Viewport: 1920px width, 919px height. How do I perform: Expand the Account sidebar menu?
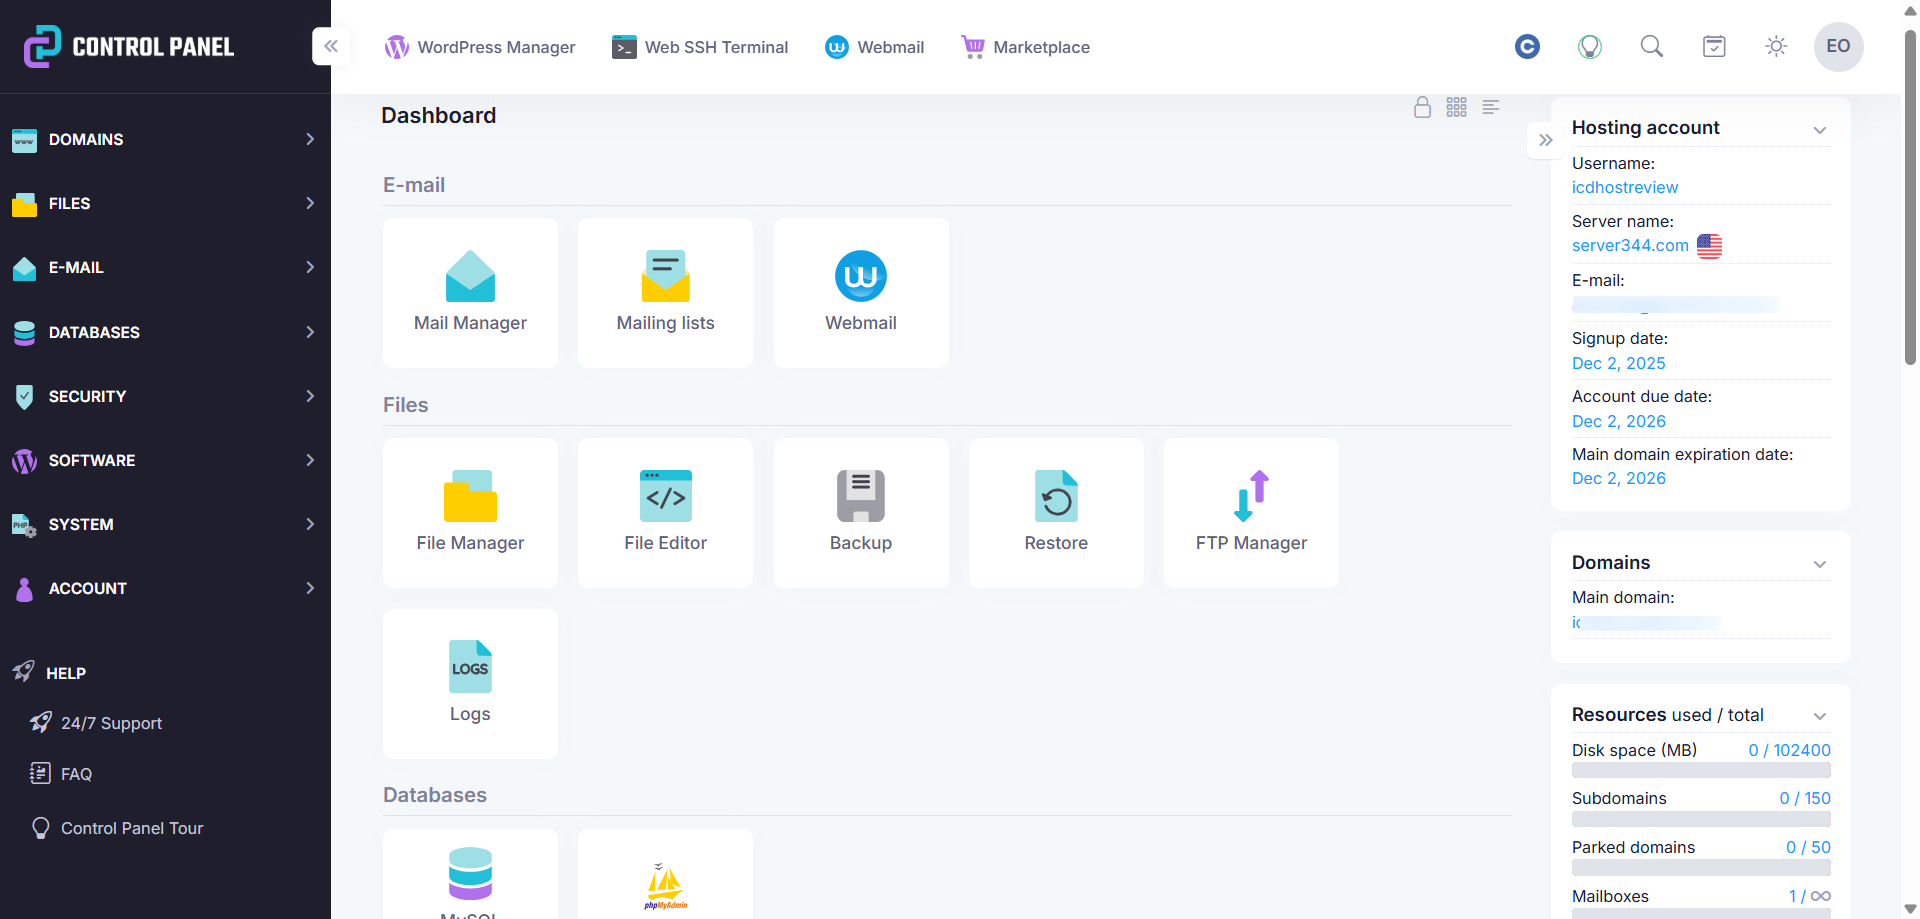[165, 588]
